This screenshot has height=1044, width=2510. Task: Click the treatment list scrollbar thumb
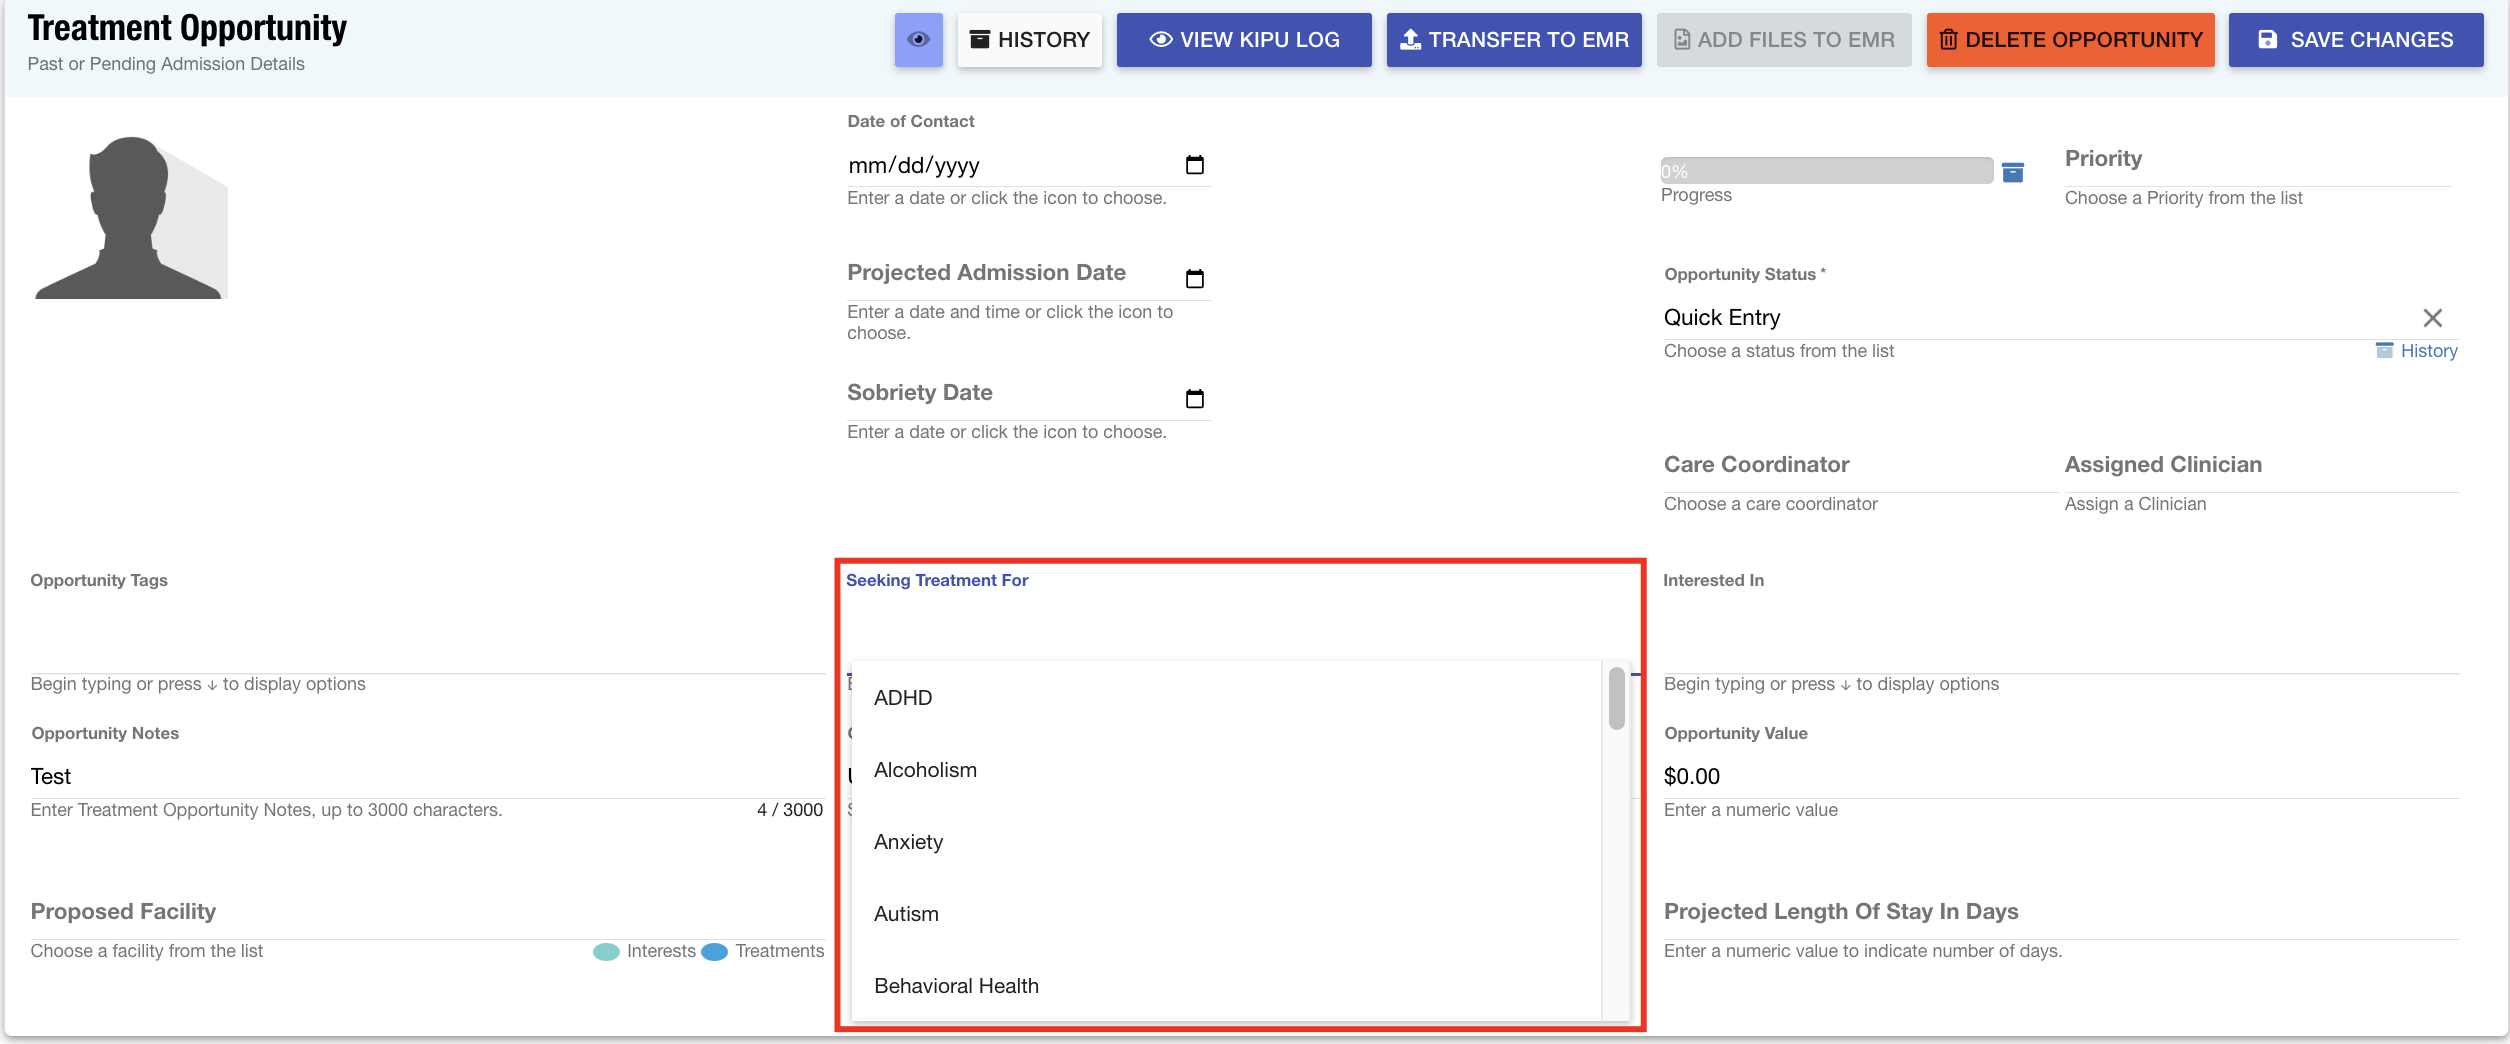coord(1616,699)
